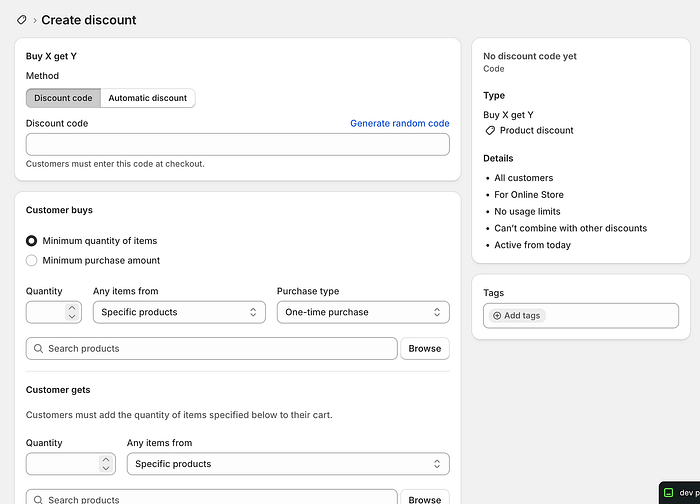Screen dimensions: 700x504
Task: Click 'No discount code yet' summary text
Action: [530, 56]
